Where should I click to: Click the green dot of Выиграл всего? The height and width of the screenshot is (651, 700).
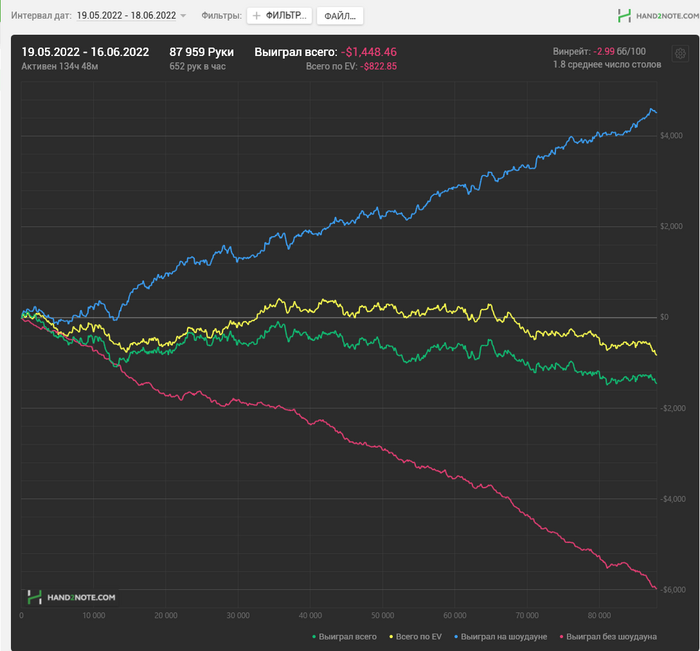pyautogui.click(x=314, y=637)
